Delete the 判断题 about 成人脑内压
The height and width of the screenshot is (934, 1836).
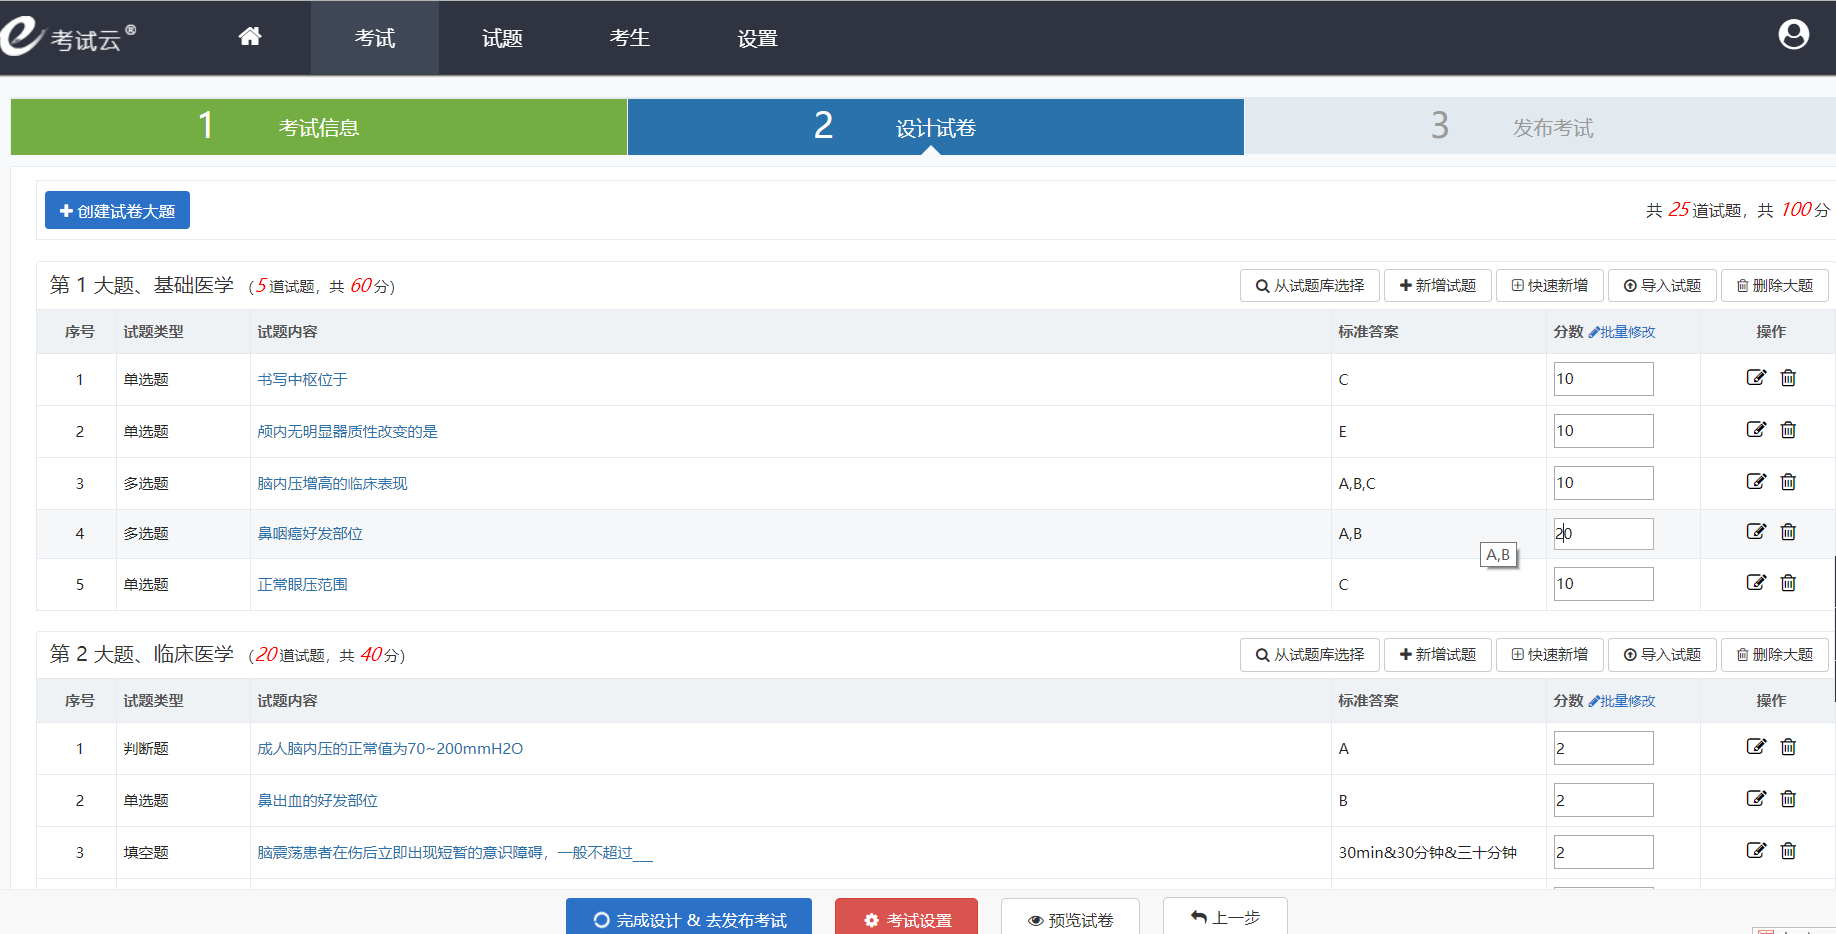[x=1788, y=747]
